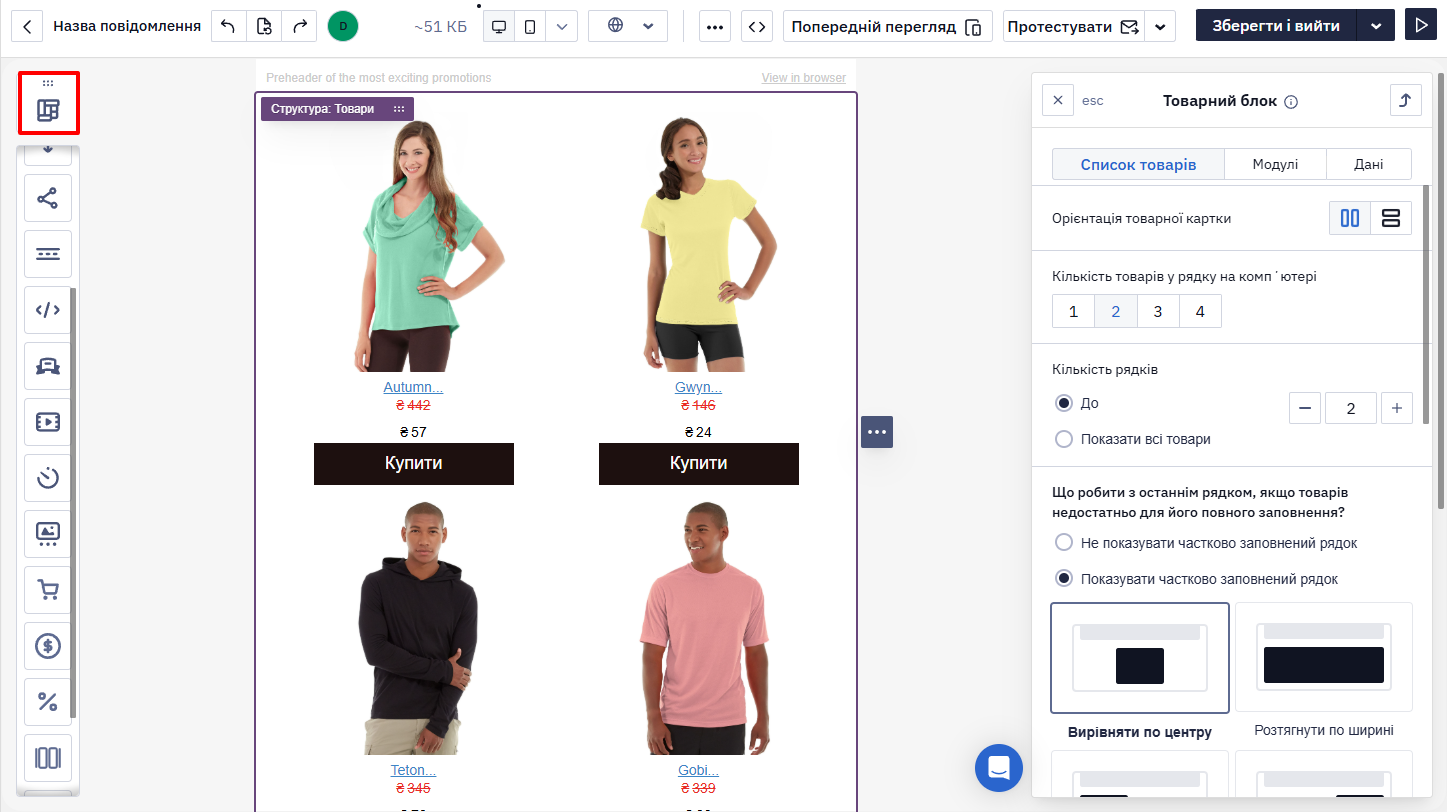Screen dimensions: 1447x812
Task: Redo the last undone action
Action: coord(299,26)
